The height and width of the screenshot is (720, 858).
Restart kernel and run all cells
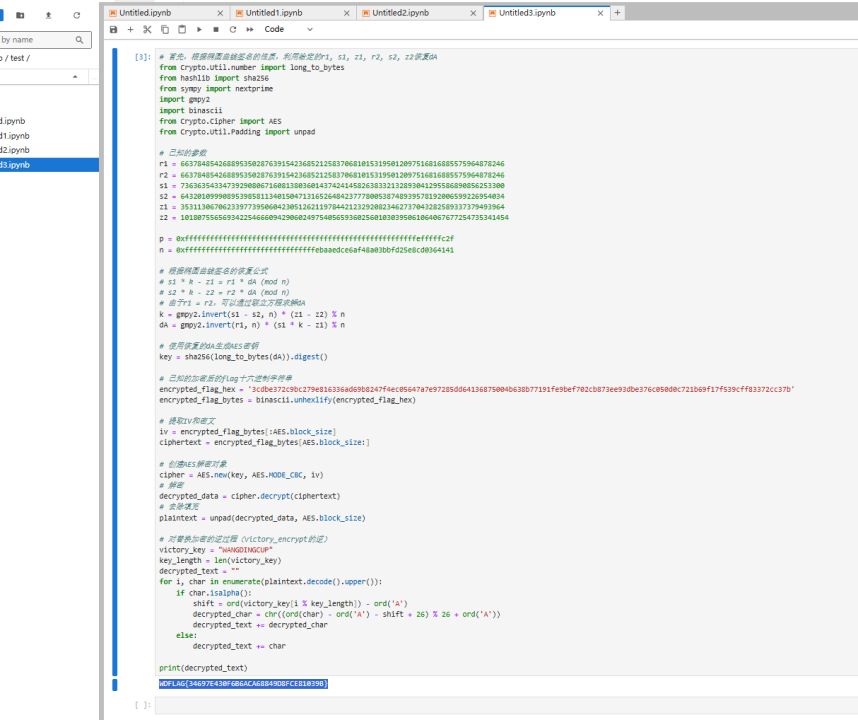250,30
